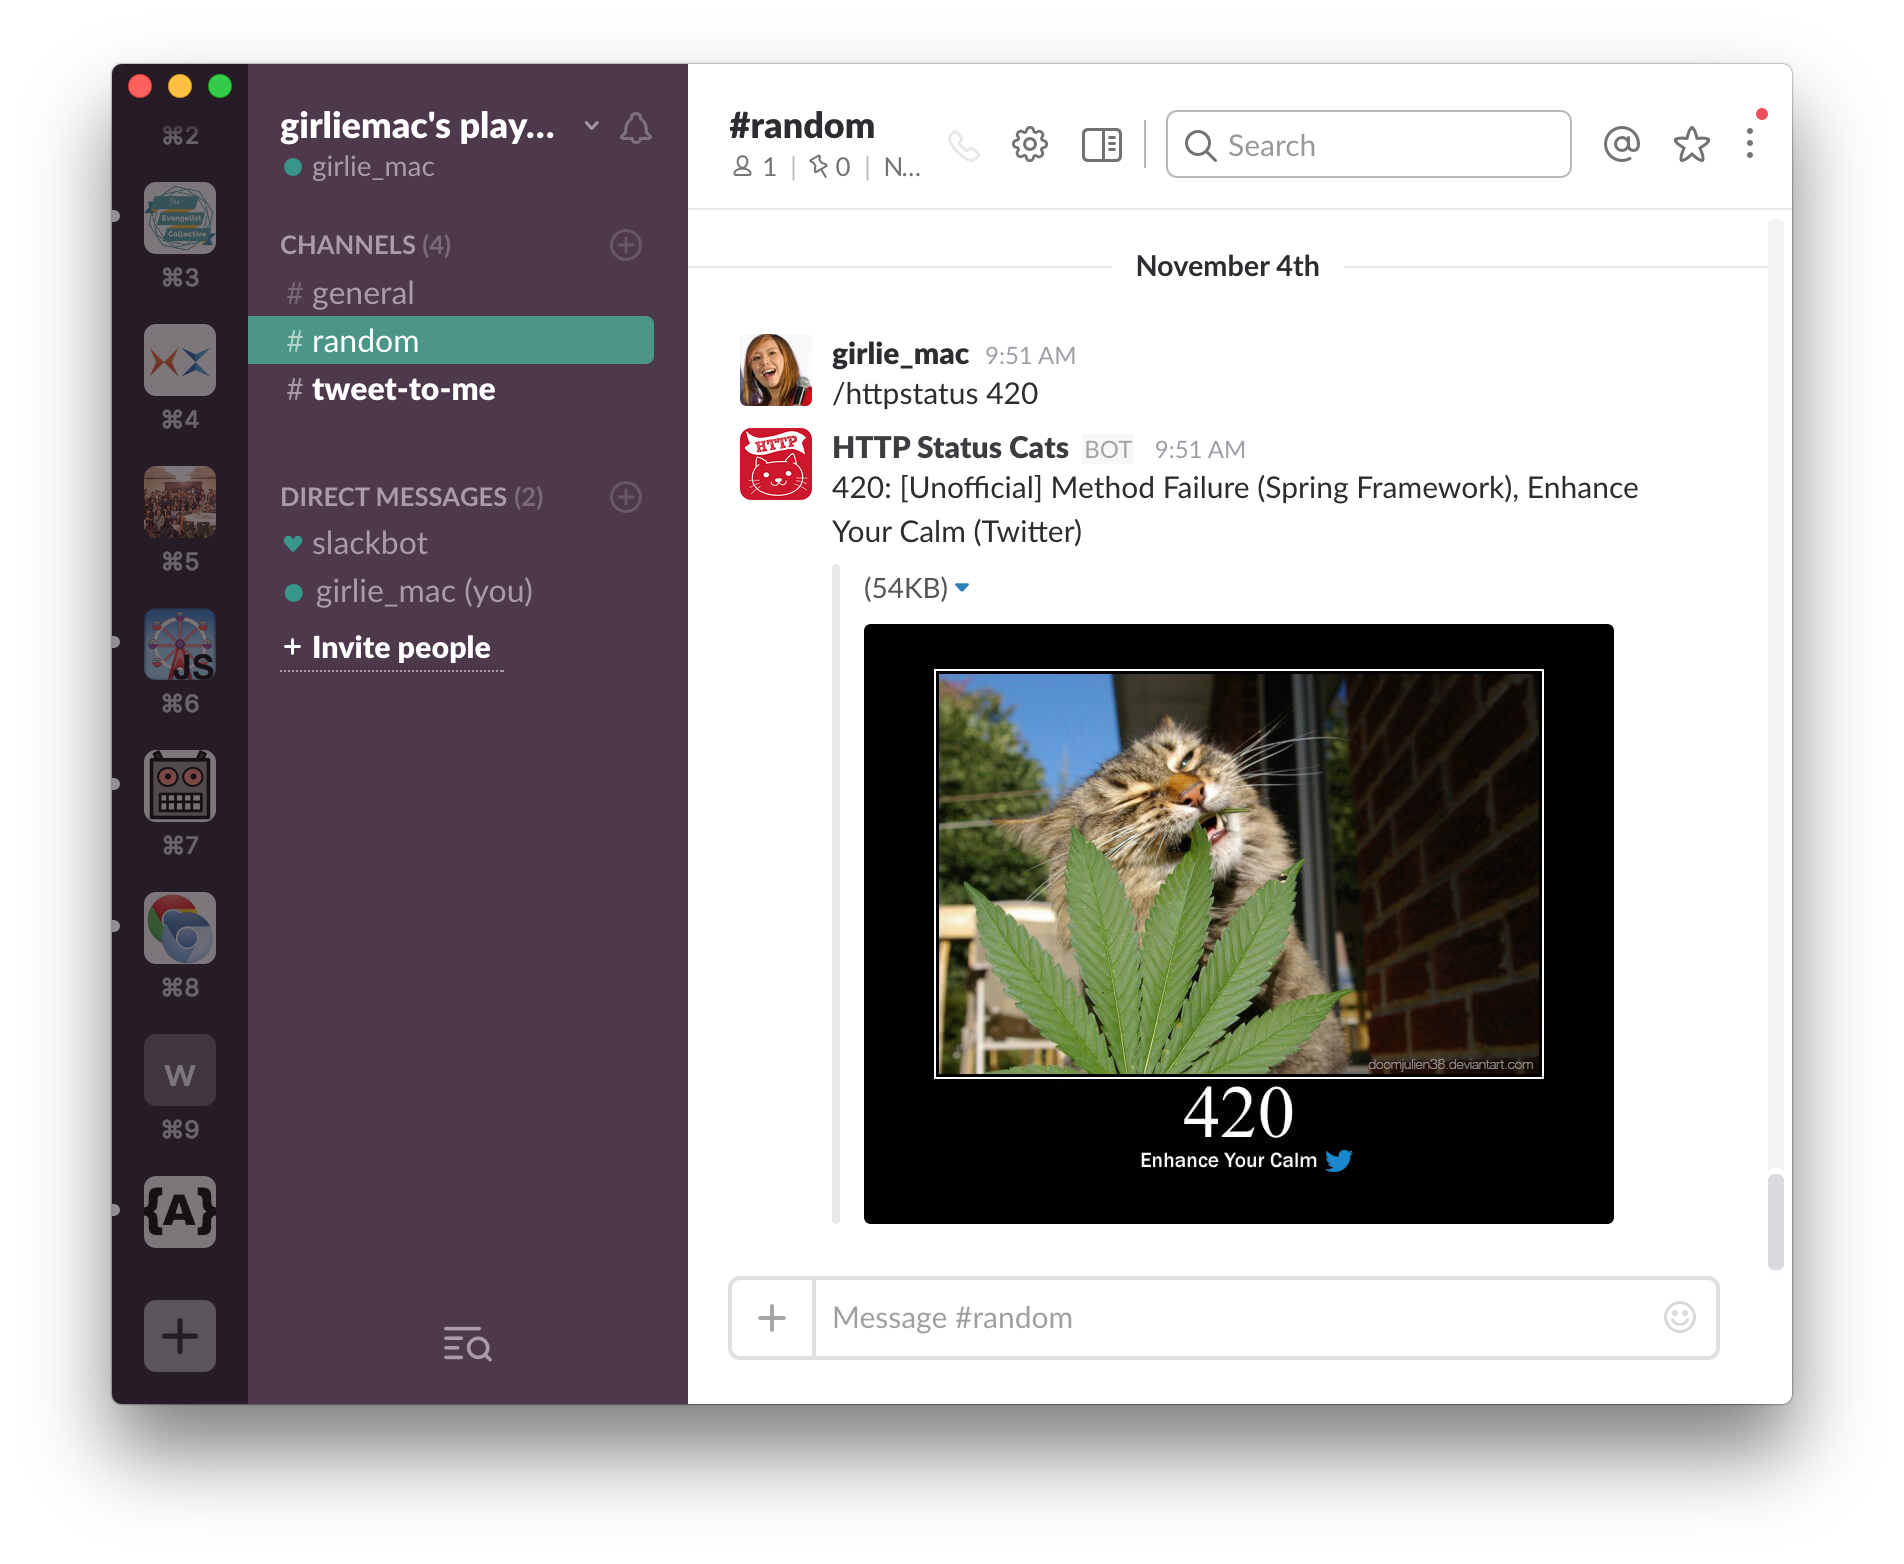Start a call using the phone icon
The image size is (1904, 1564).
(x=964, y=144)
